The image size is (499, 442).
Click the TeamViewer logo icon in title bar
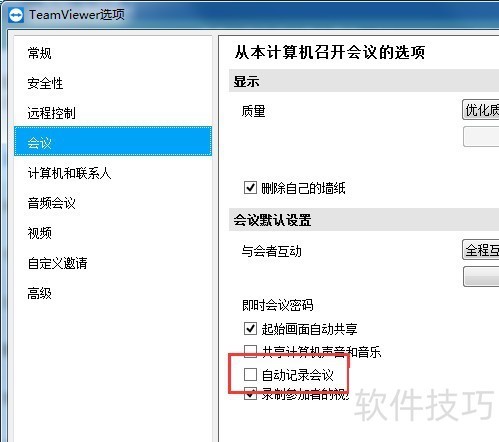16,15
